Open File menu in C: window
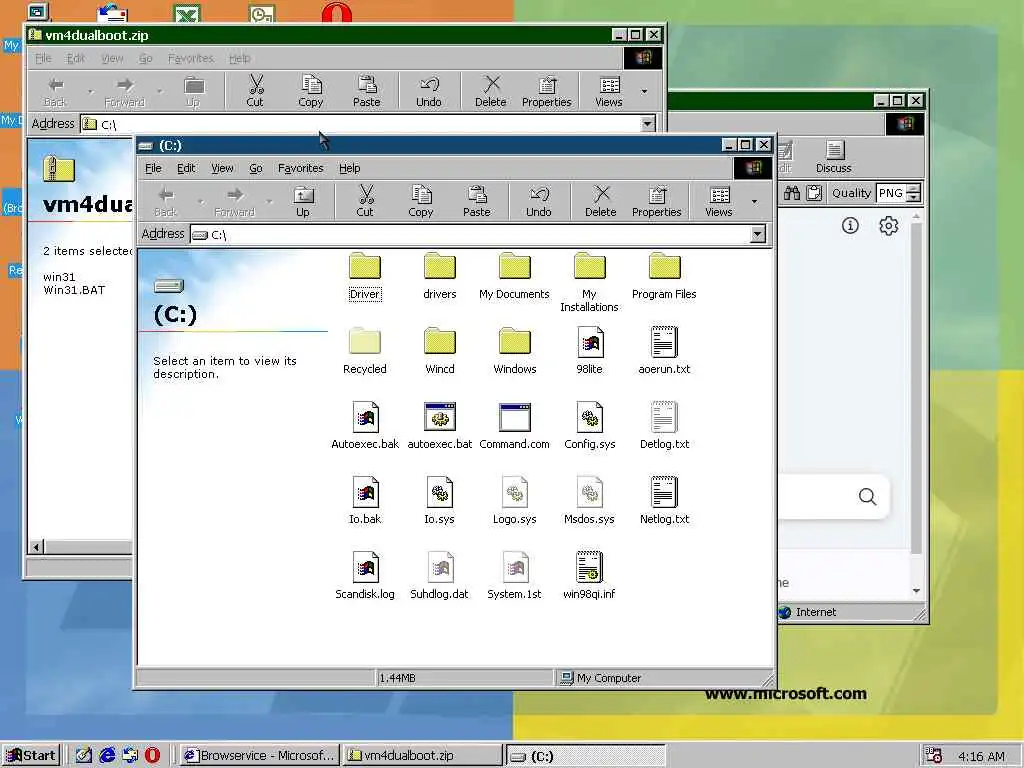1024x768 pixels. [153, 168]
